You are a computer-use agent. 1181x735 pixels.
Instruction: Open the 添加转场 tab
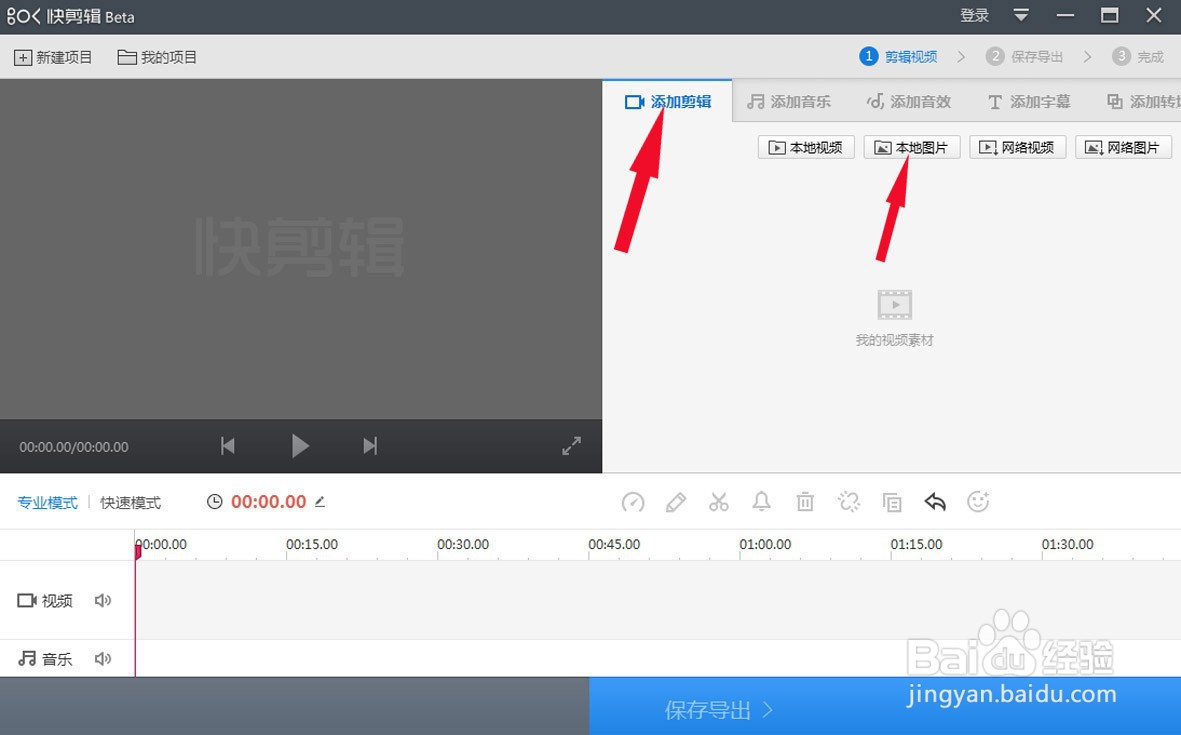pos(1143,102)
